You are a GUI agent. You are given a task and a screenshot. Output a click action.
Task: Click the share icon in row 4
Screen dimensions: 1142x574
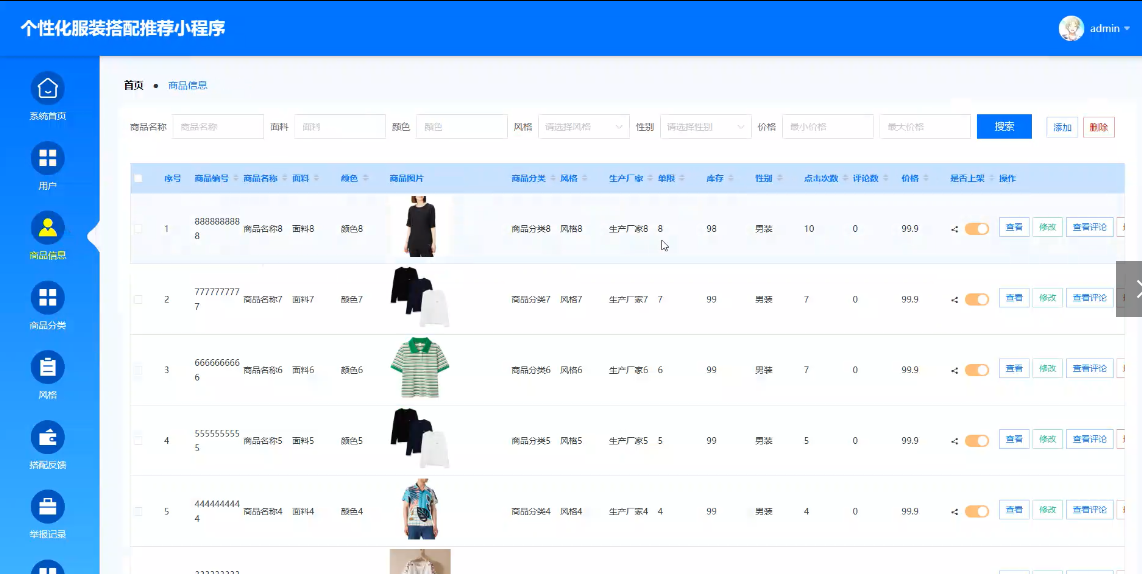(955, 441)
